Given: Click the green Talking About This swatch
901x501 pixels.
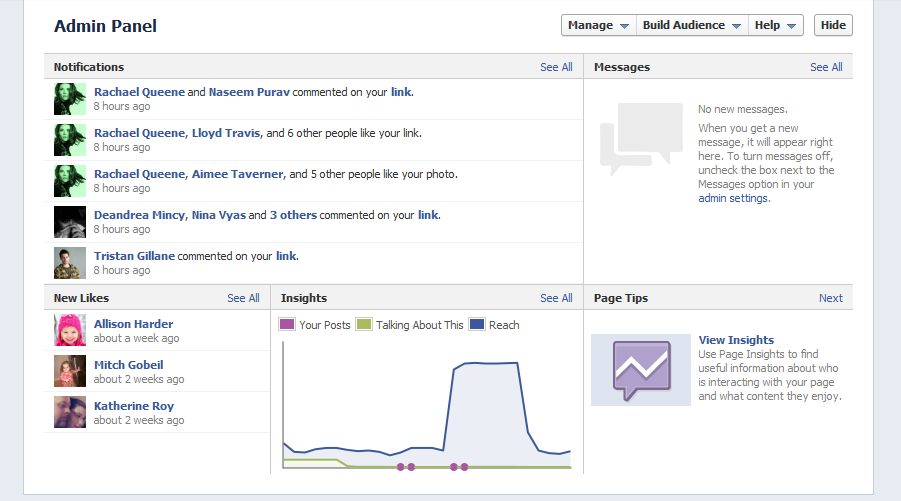Looking at the screenshot, I should [x=364, y=324].
